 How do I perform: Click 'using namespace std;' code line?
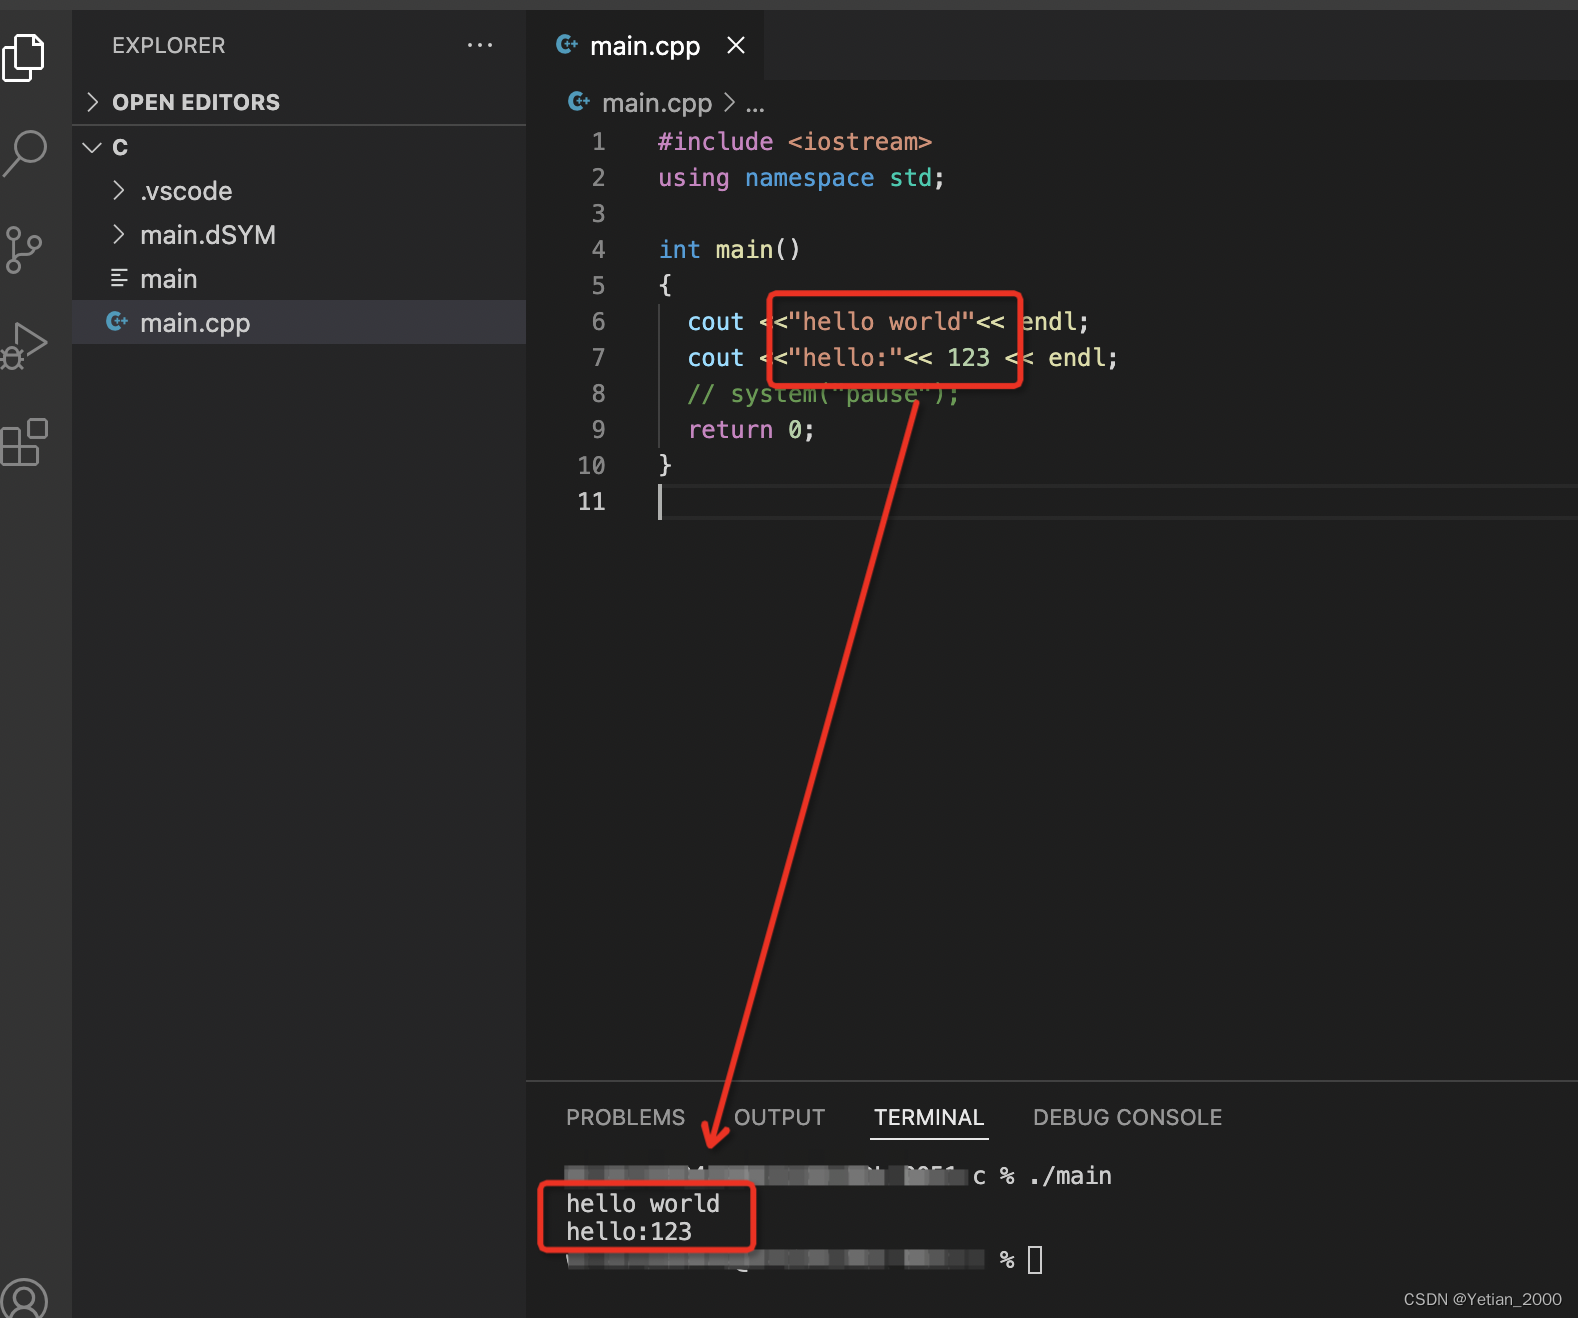pos(801,177)
